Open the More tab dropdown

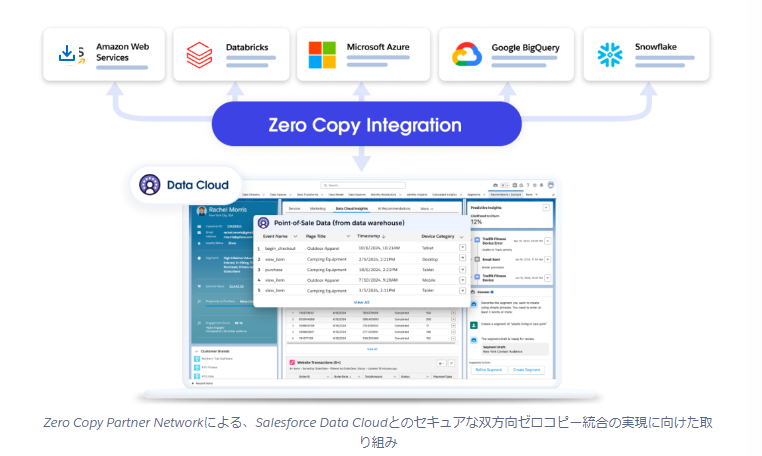(427, 209)
